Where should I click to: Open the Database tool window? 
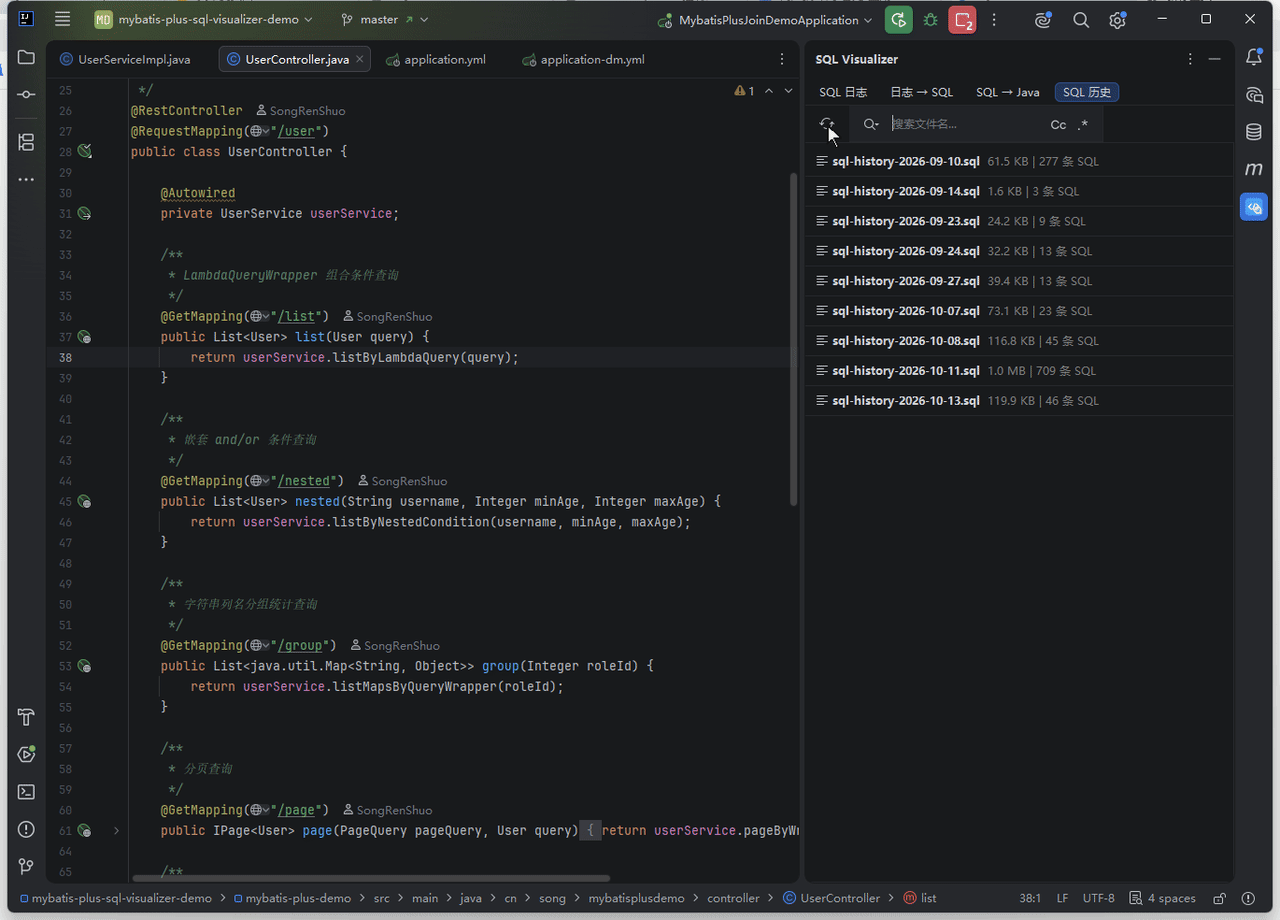click(x=1254, y=132)
